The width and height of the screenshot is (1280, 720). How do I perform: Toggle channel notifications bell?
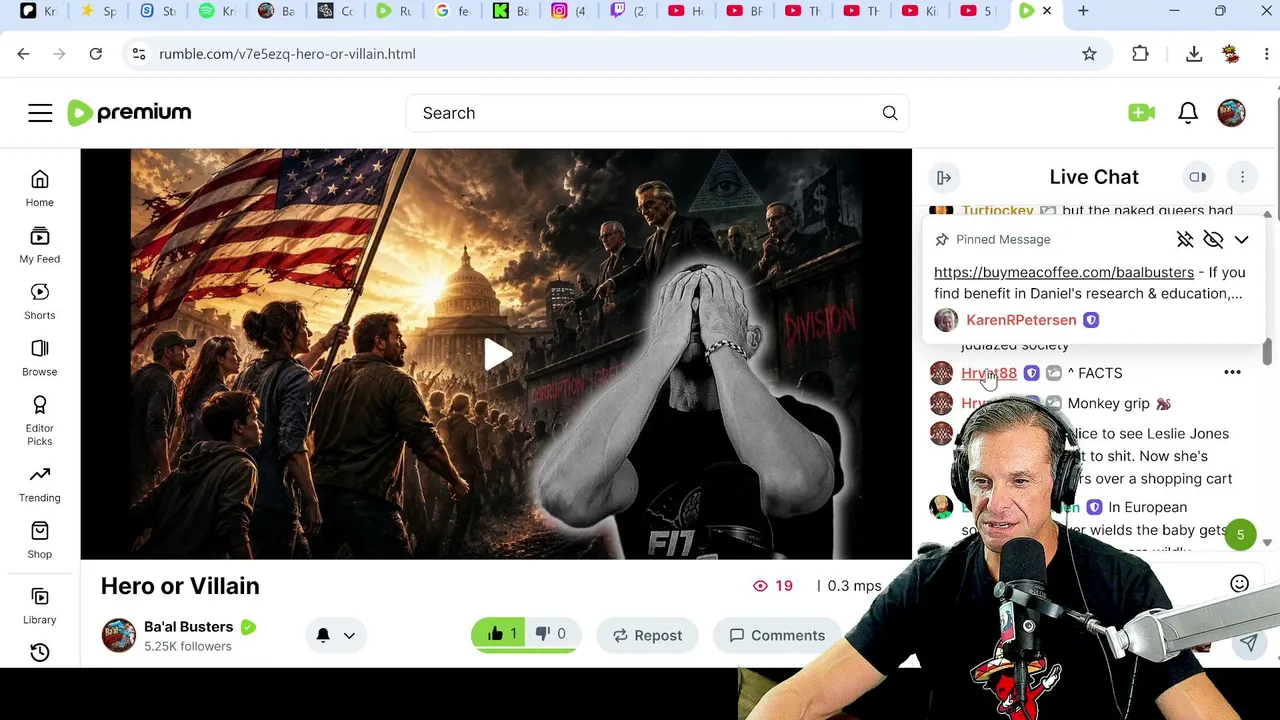323,635
